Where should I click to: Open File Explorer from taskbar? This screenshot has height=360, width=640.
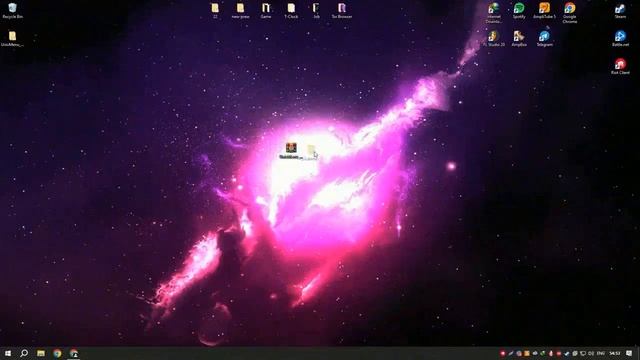[x=41, y=353]
